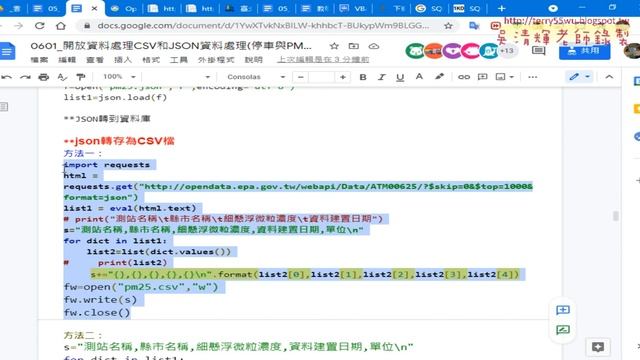
Task: Show the +13 additional collaborators
Action: pos(507,51)
